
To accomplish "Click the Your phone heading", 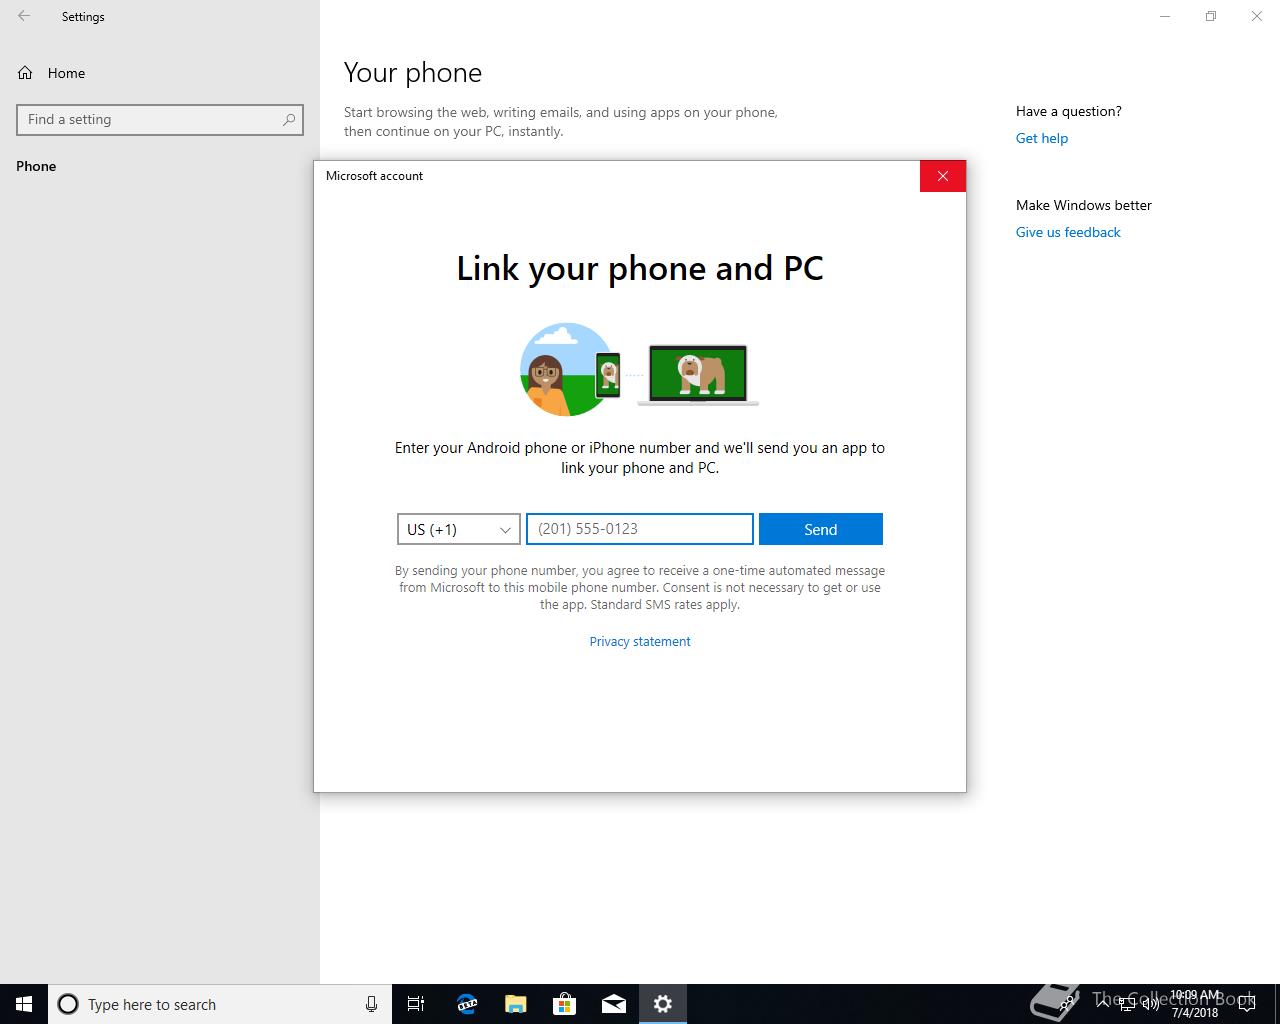I will point(413,73).
